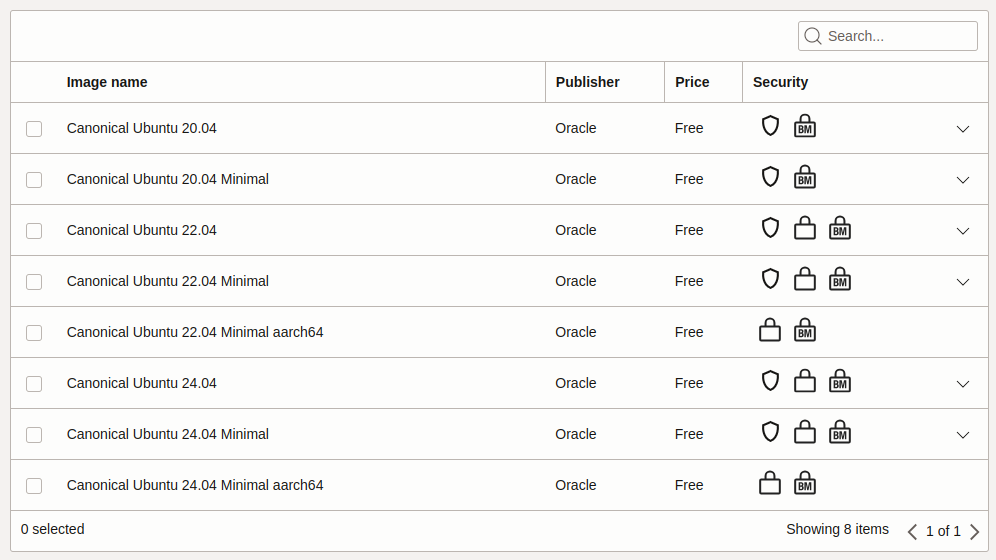996x560 pixels.
Task: Expand the Canonical Ubuntu 20.04 row details
Action: [963, 129]
